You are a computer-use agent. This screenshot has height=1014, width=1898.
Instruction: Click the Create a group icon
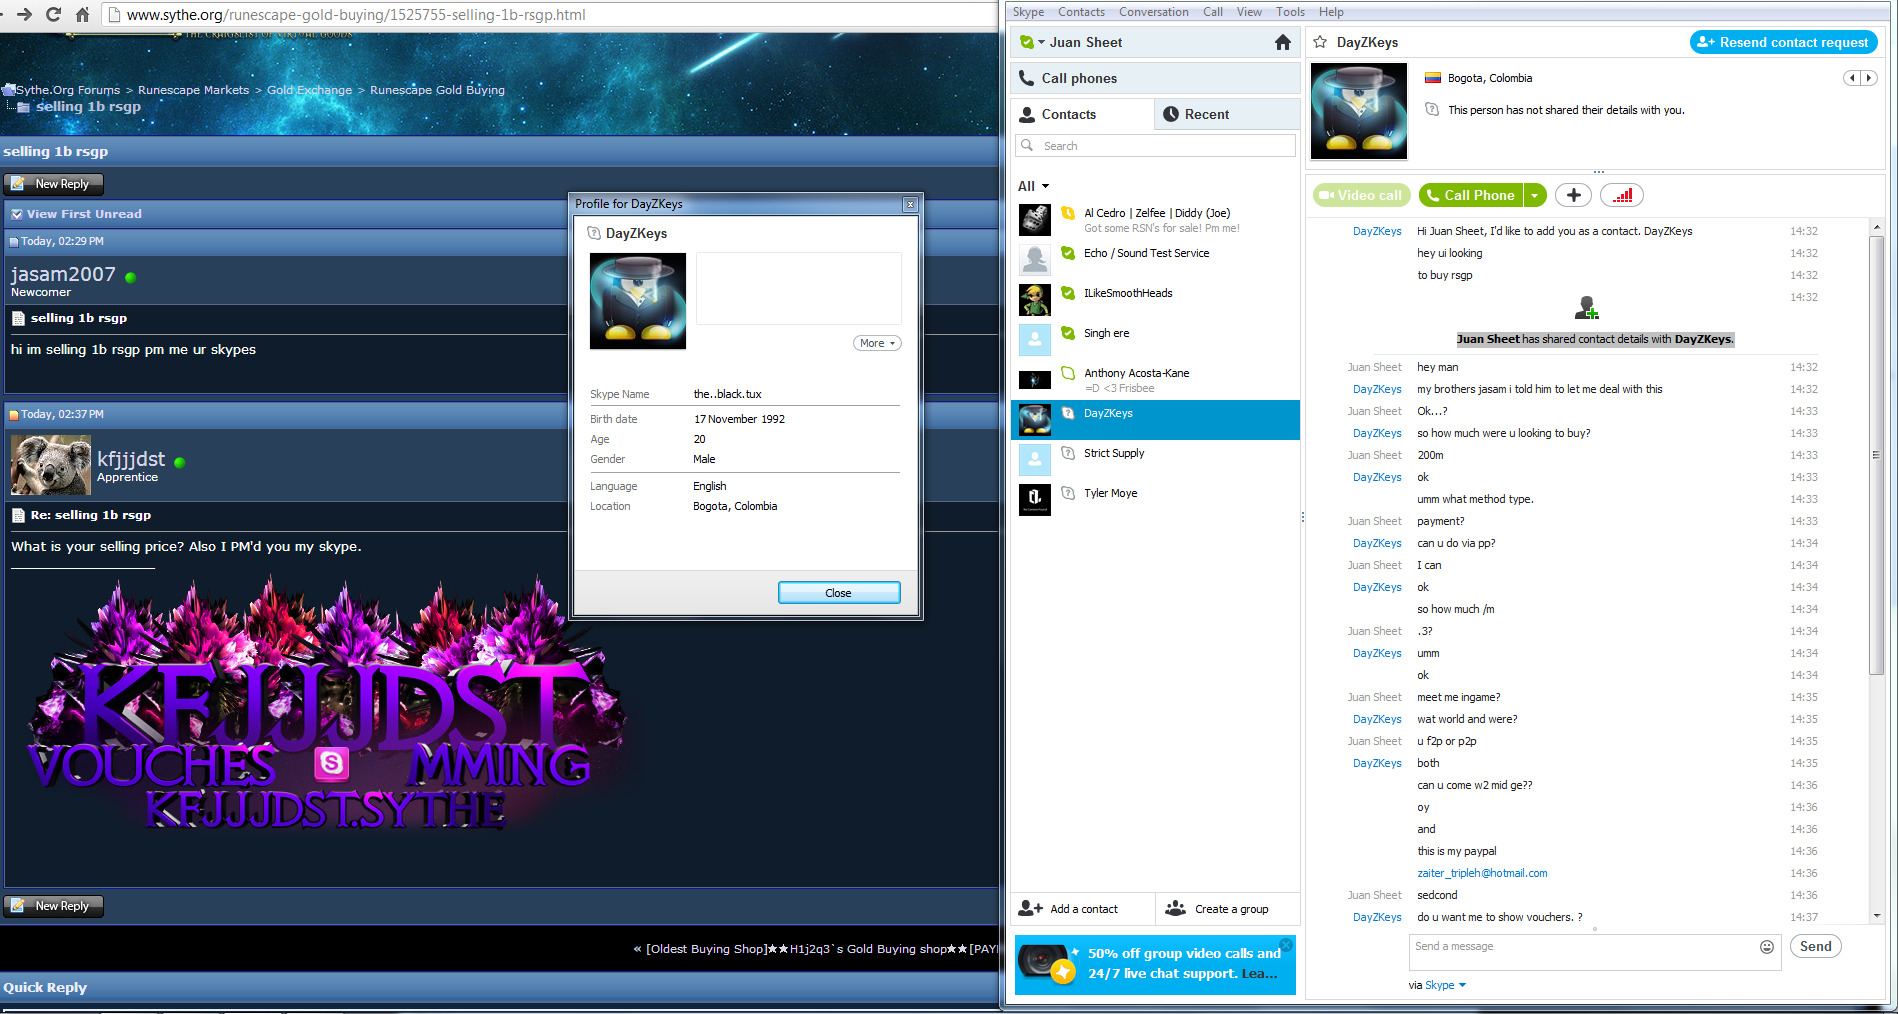(1176, 908)
